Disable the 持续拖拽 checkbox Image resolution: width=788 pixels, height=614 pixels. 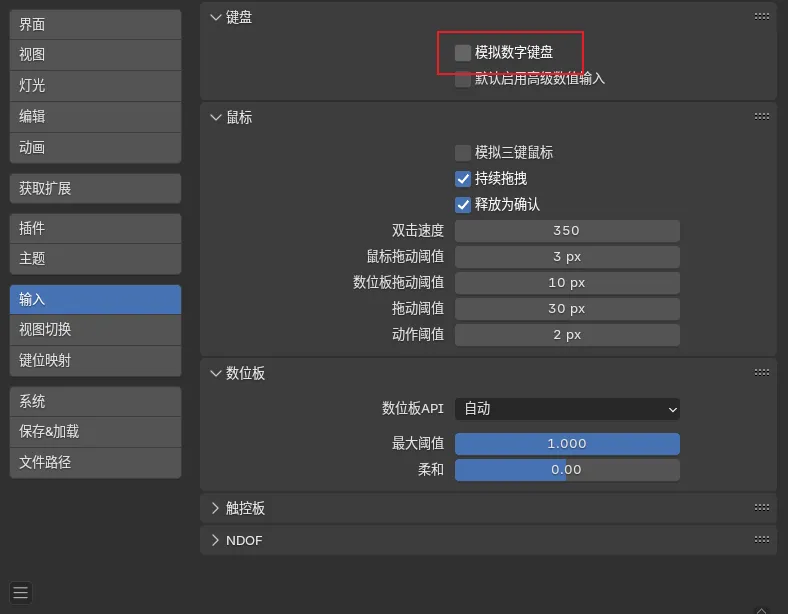point(463,179)
